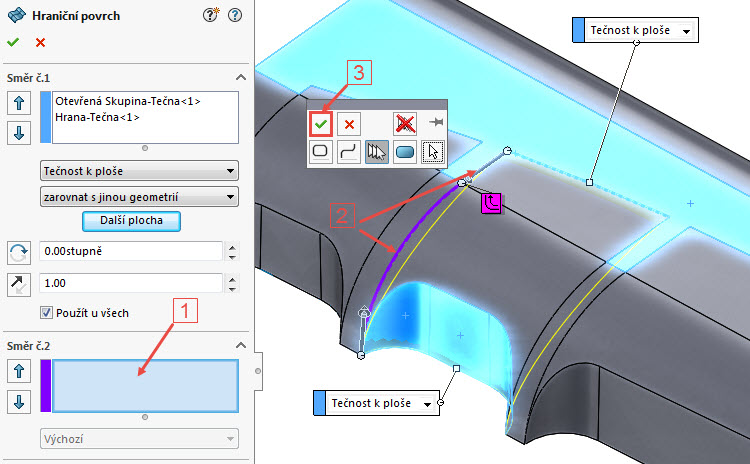Viewport: 750px width, 464px height.
Task: Pin the selection popup toolbar
Action: 436,122
